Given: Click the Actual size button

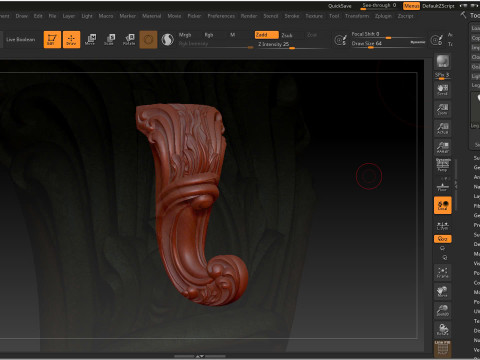Looking at the screenshot, I should 443,128.
